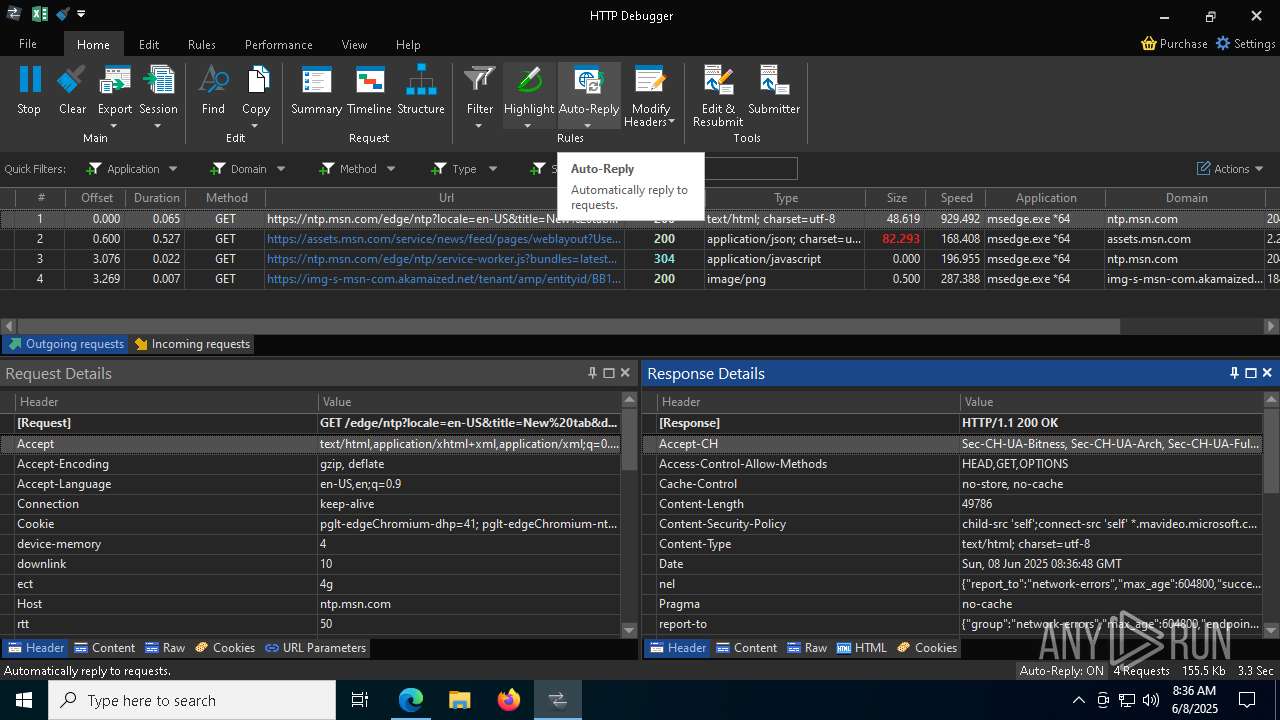Switch to the Performance ribbon tab
The image size is (1280, 720).
pos(279,44)
